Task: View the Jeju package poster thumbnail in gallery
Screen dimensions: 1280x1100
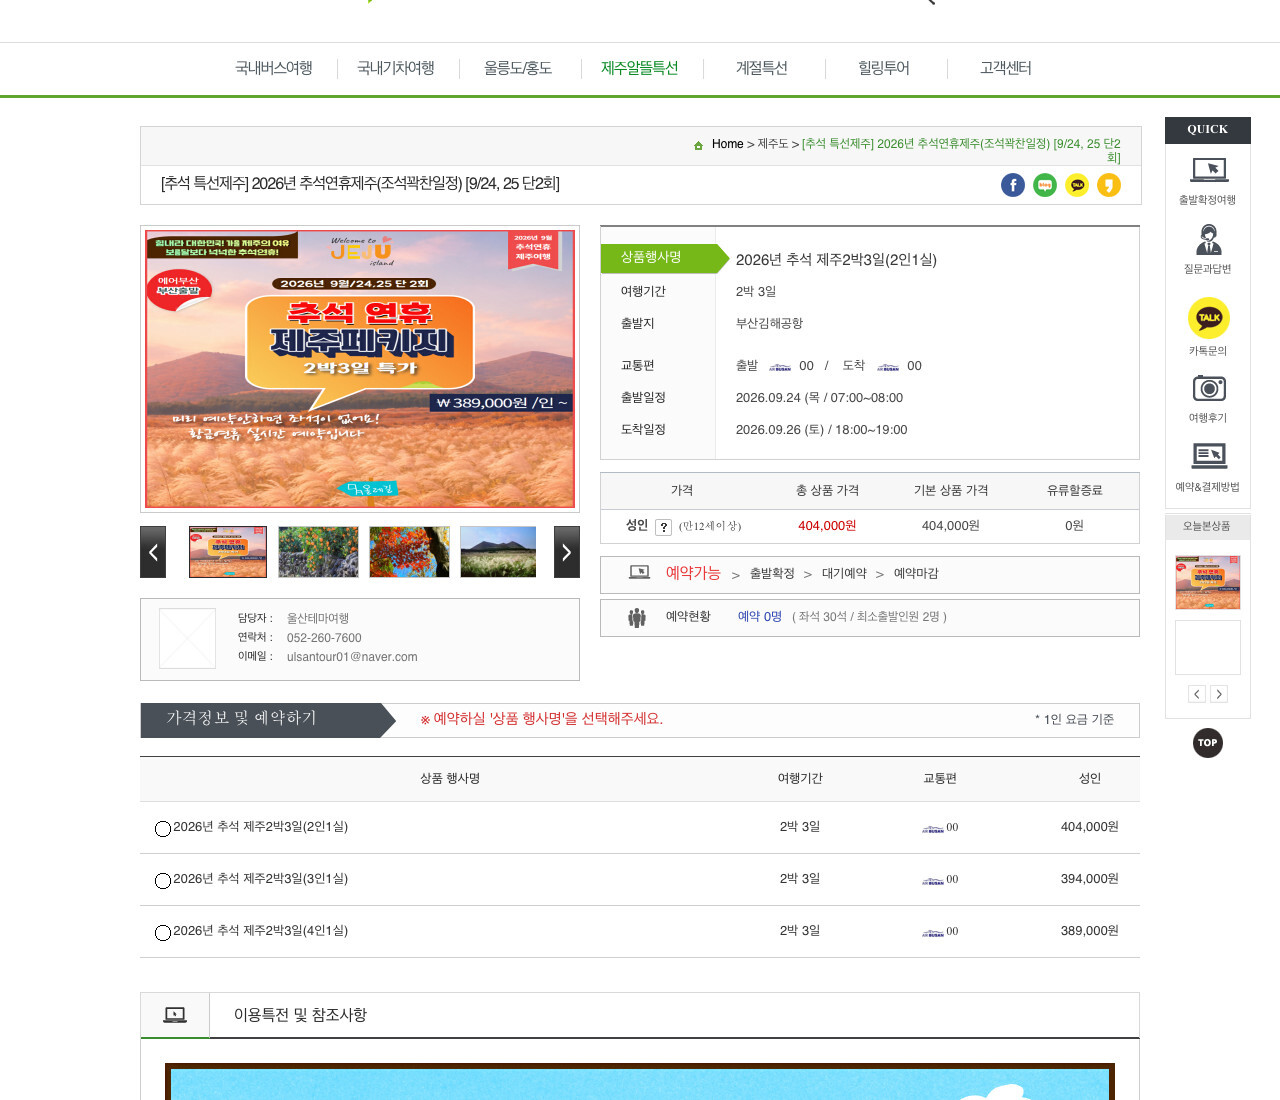Action: (x=228, y=552)
